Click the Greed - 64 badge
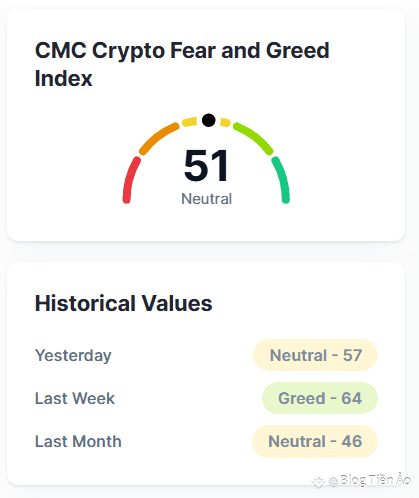Image resolution: width=419 pixels, height=498 pixels. tap(320, 398)
